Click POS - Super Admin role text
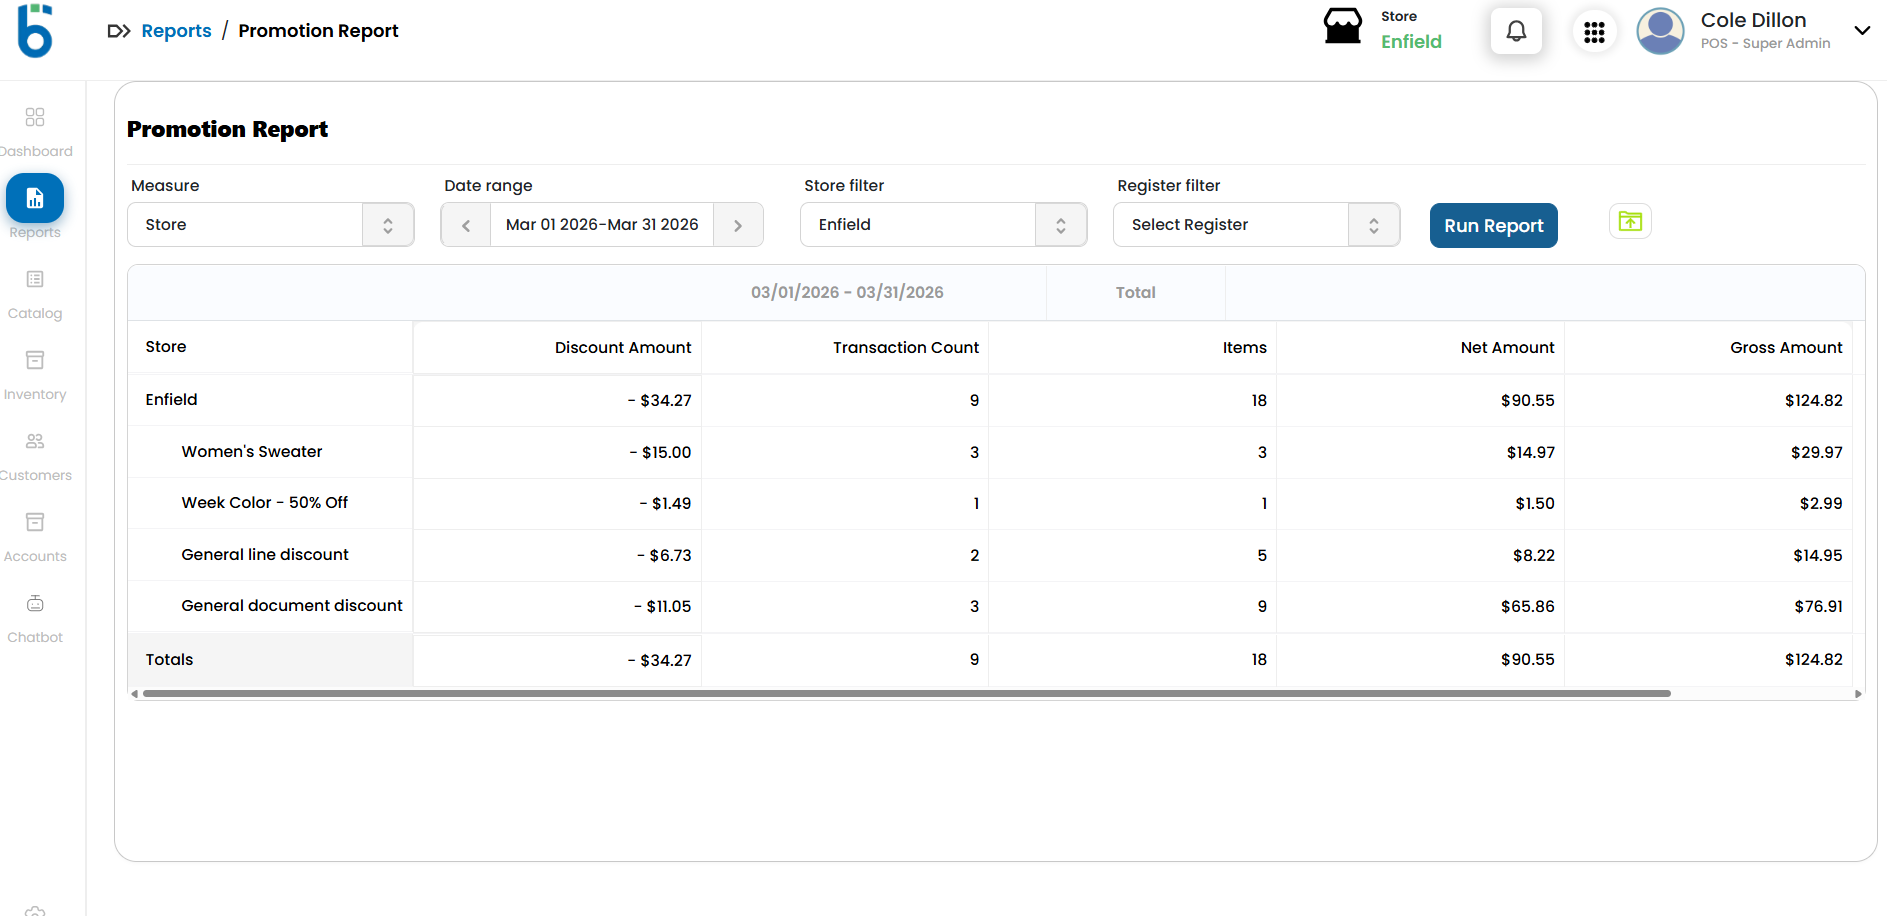This screenshot has width=1887, height=916. tap(1765, 43)
